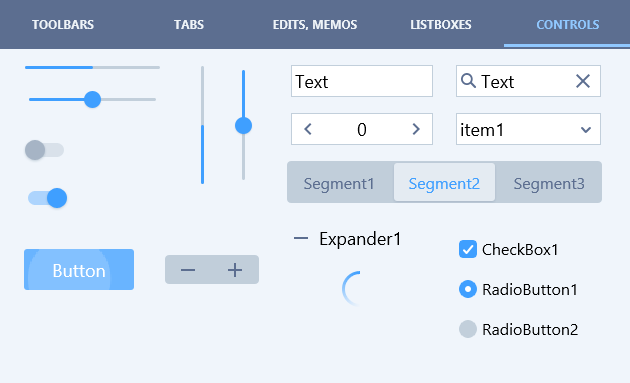Click the vertical slider thumb
Viewport: 630px width, 383px height.
point(243,126)
